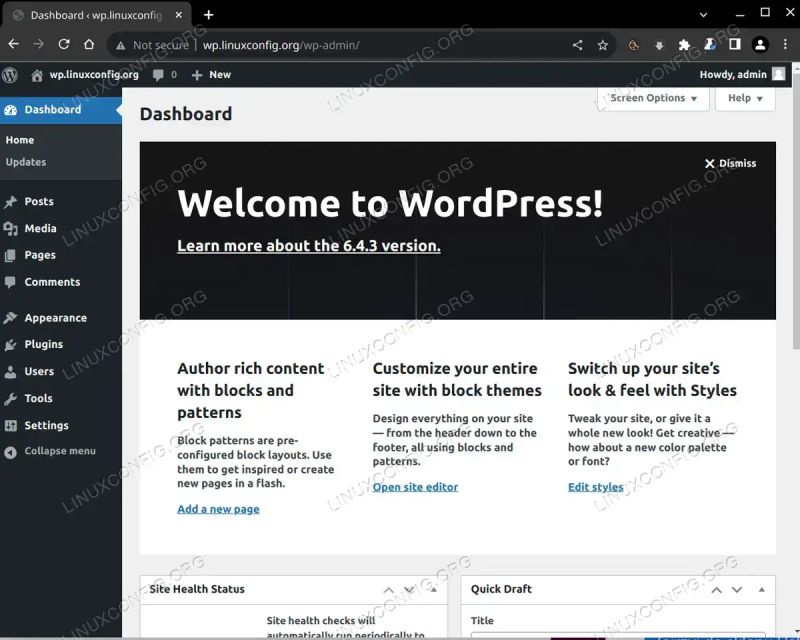Image resolution: width=800 pixels, height=640 pixels.
Task: Click the Appearance paintbrush icon
Action: (x=13, y=317)
